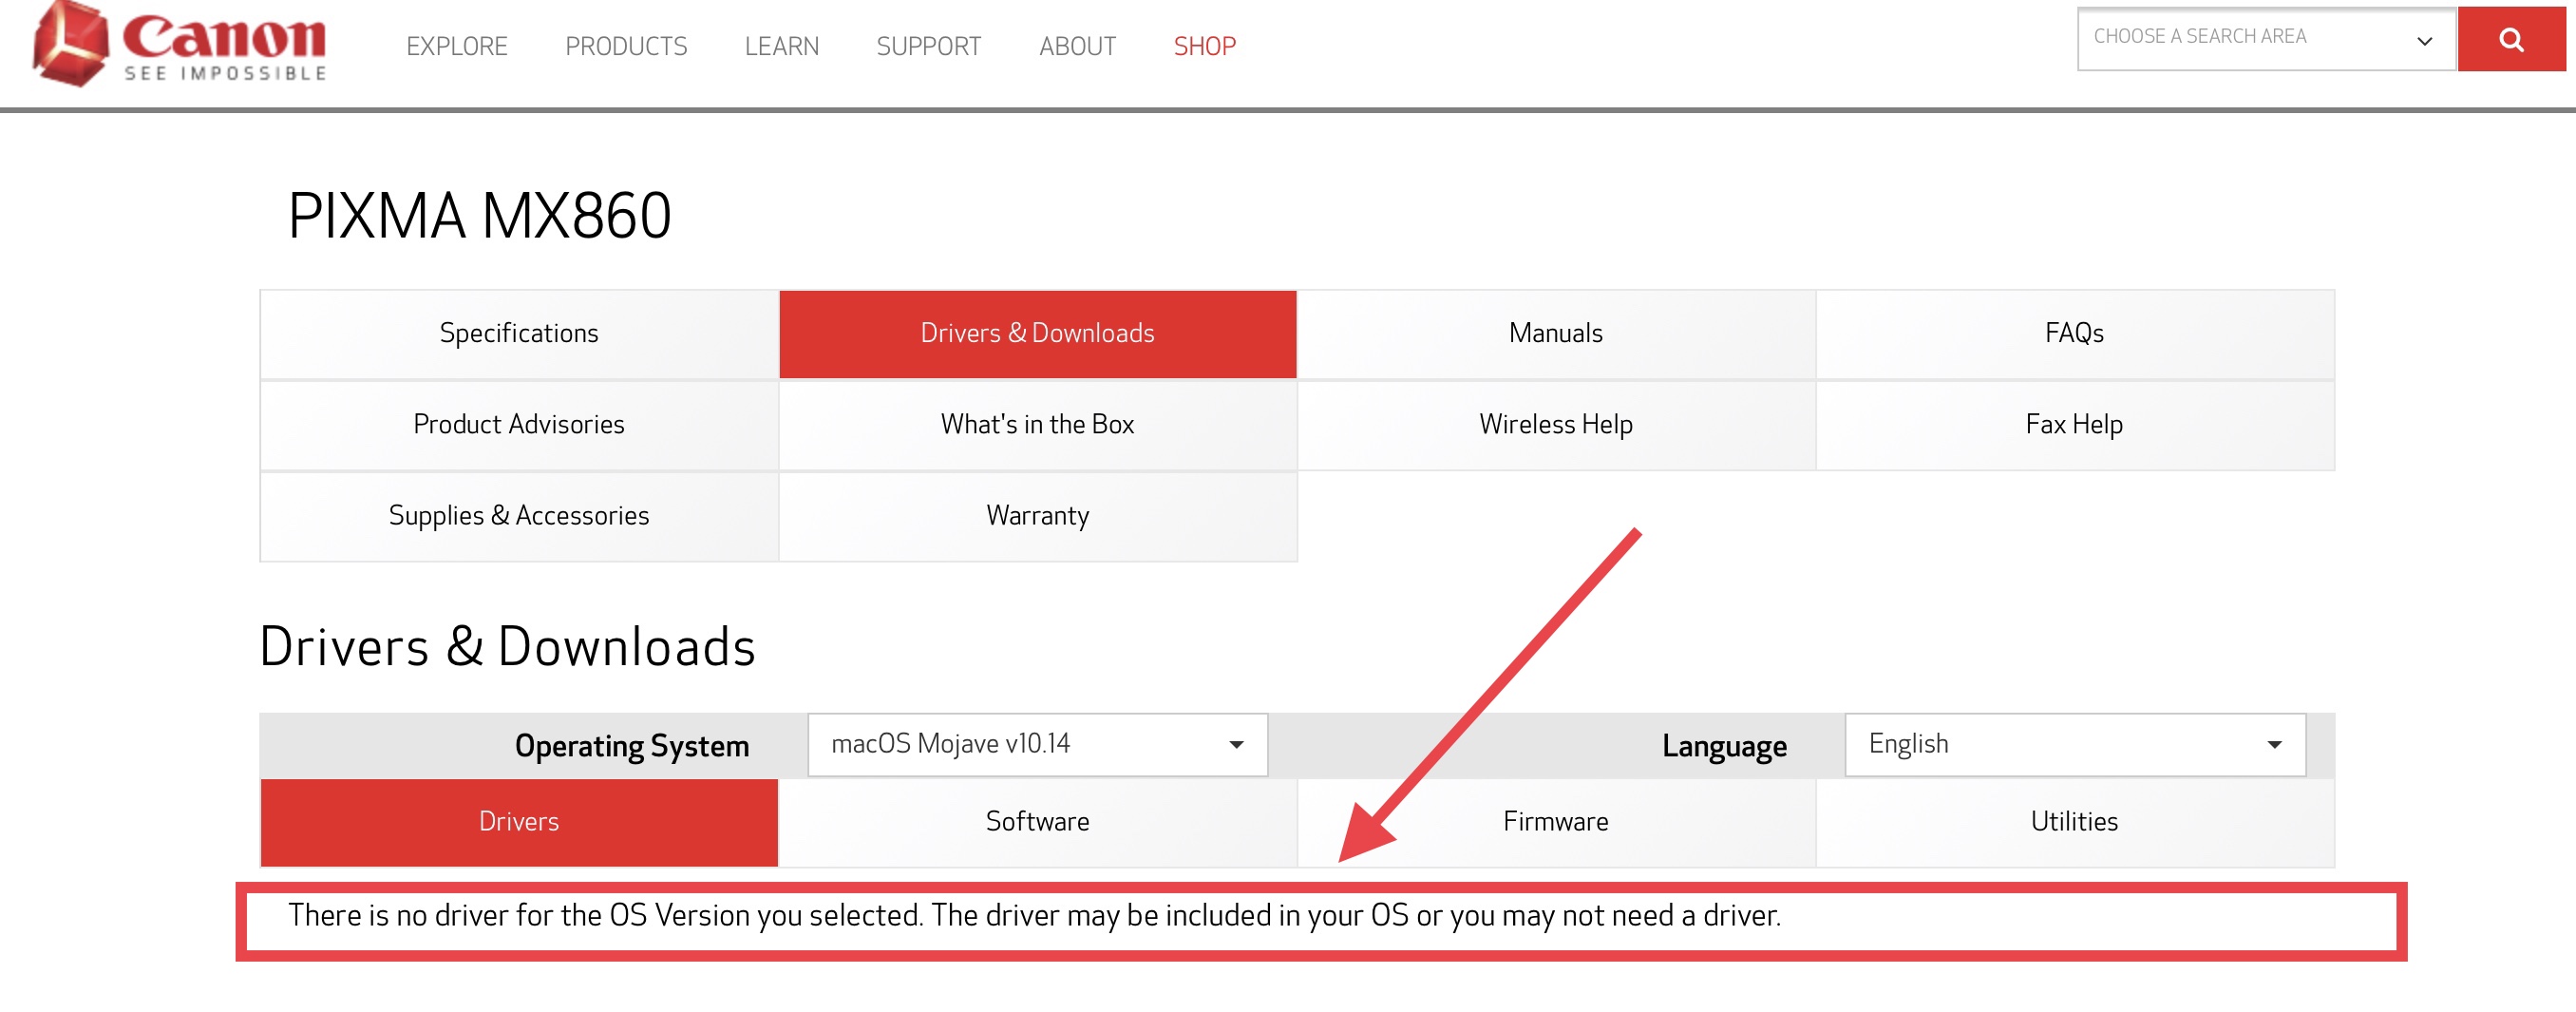The image size is (2576, 1012).
Task: Open the Wireless Help tab
Action: click(1556, 425)
